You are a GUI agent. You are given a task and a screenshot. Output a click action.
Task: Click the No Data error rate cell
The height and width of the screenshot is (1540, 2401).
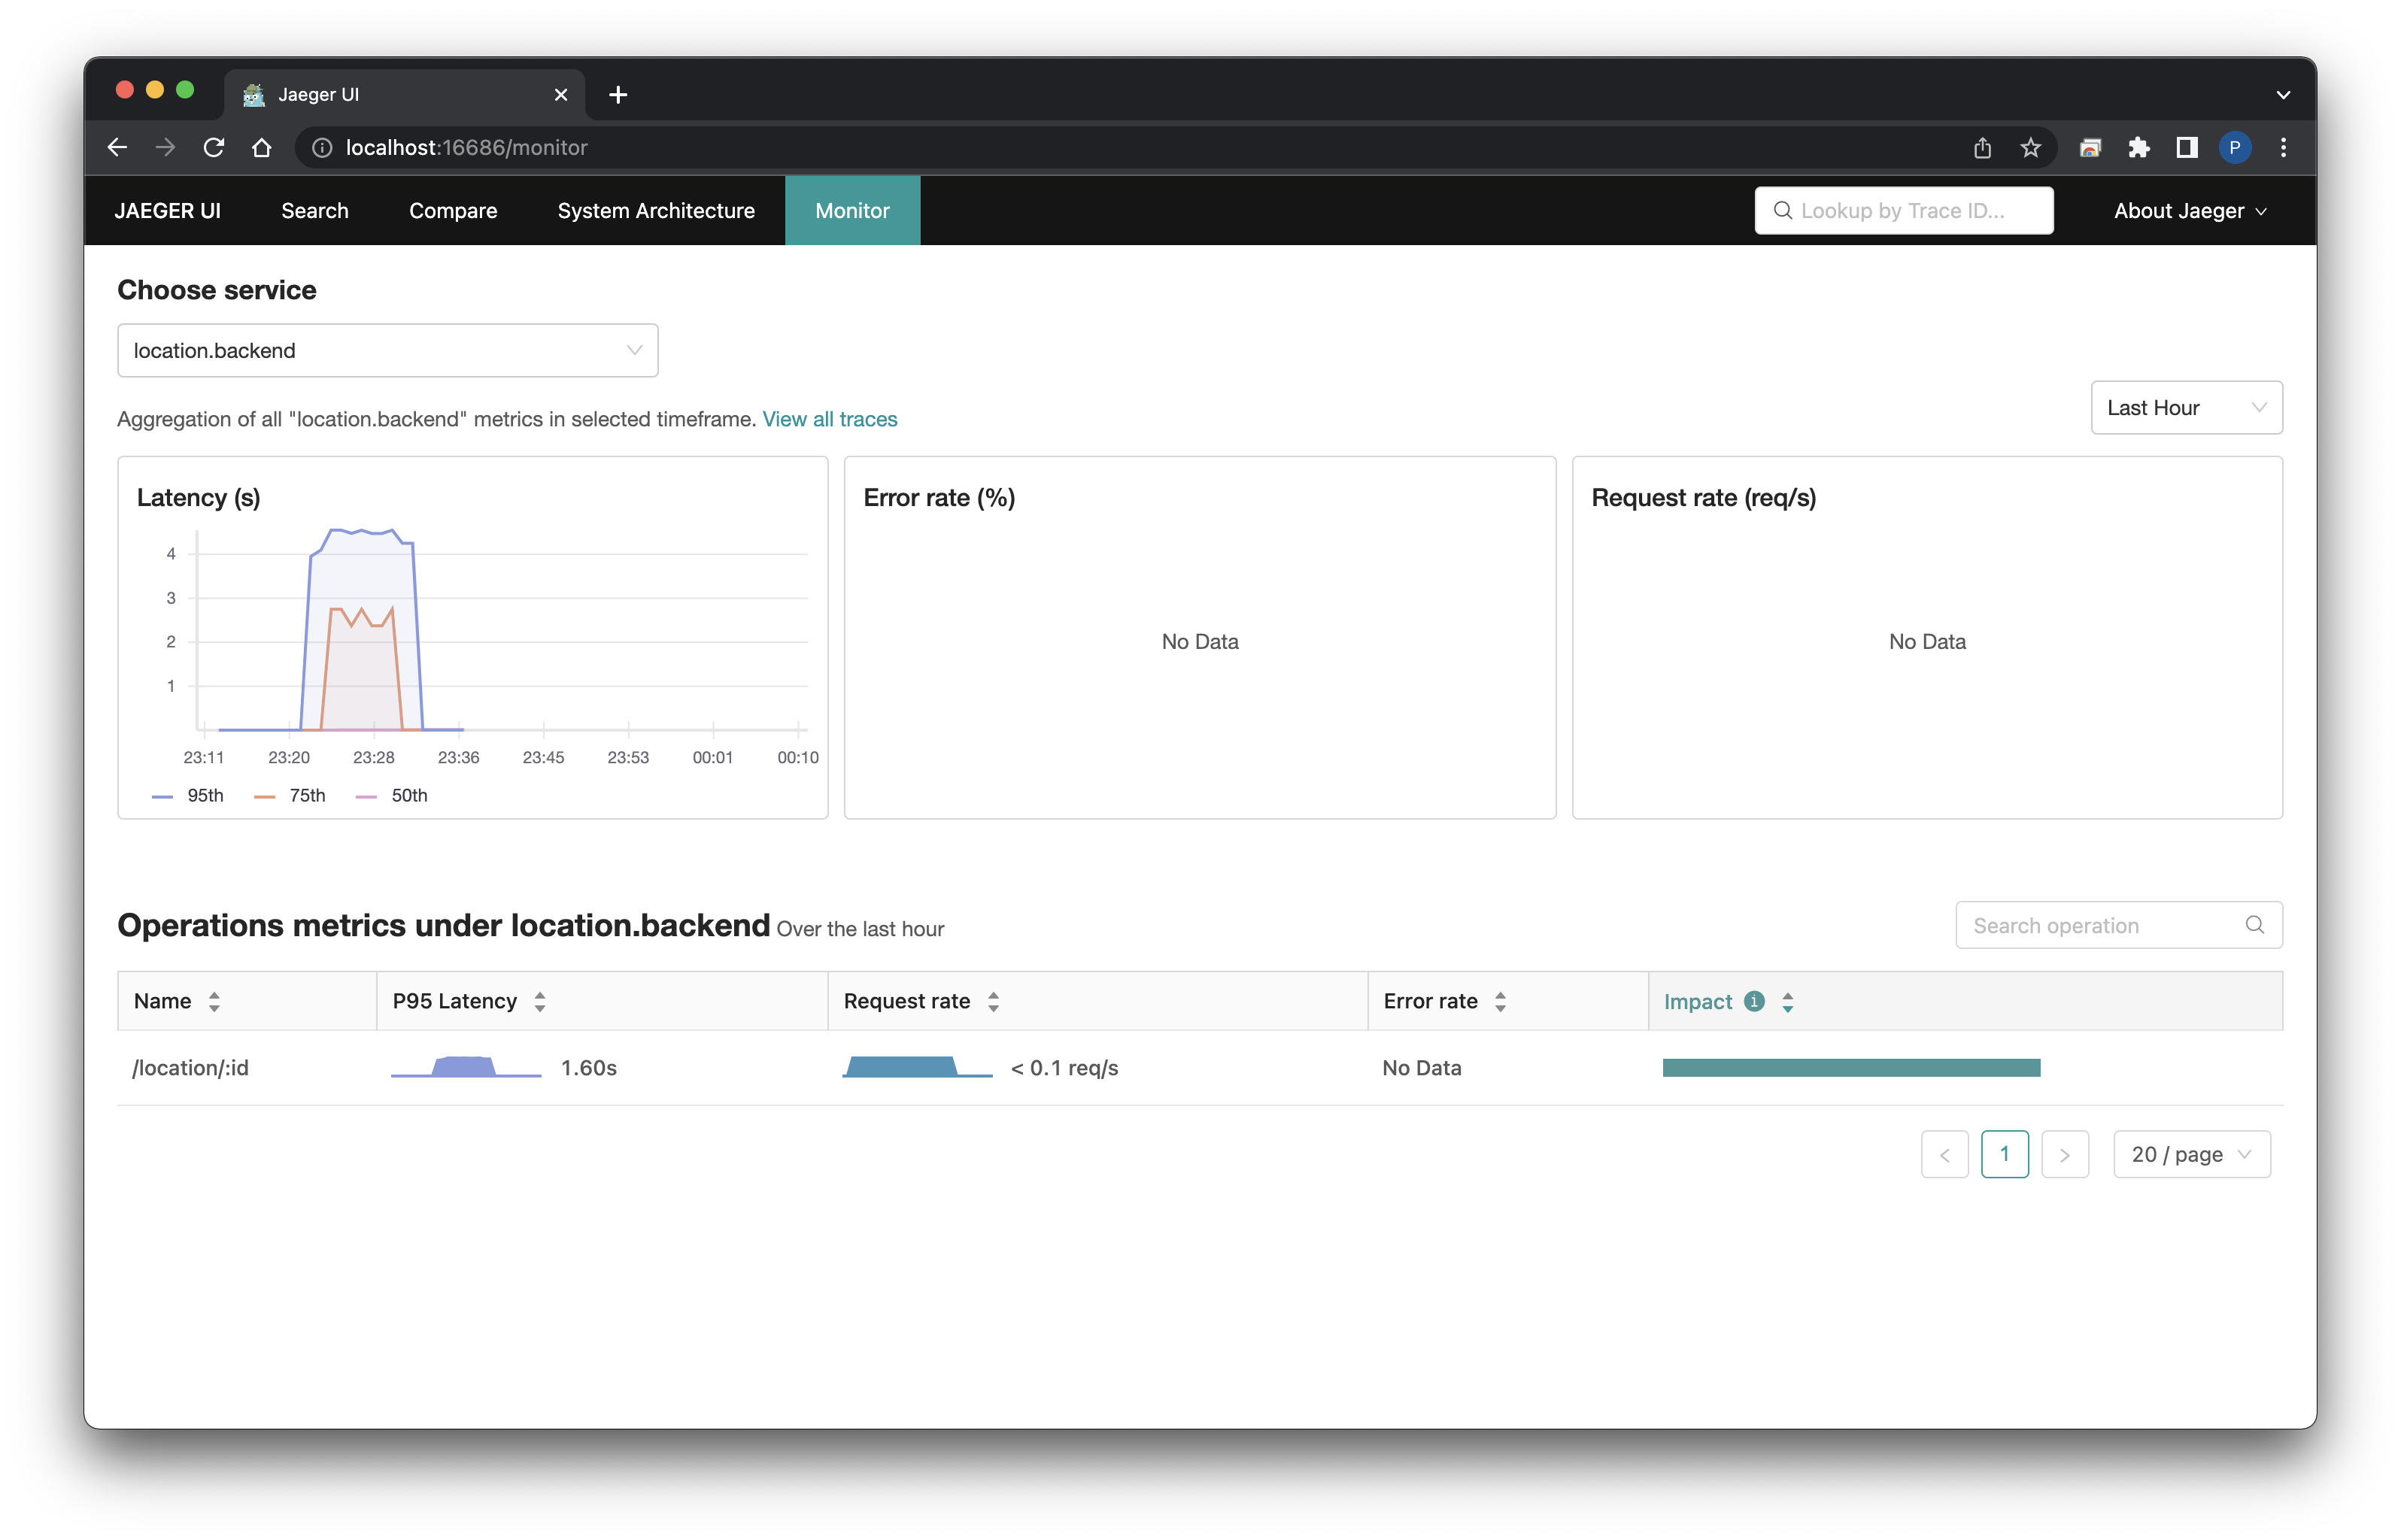(1421, 1067)
